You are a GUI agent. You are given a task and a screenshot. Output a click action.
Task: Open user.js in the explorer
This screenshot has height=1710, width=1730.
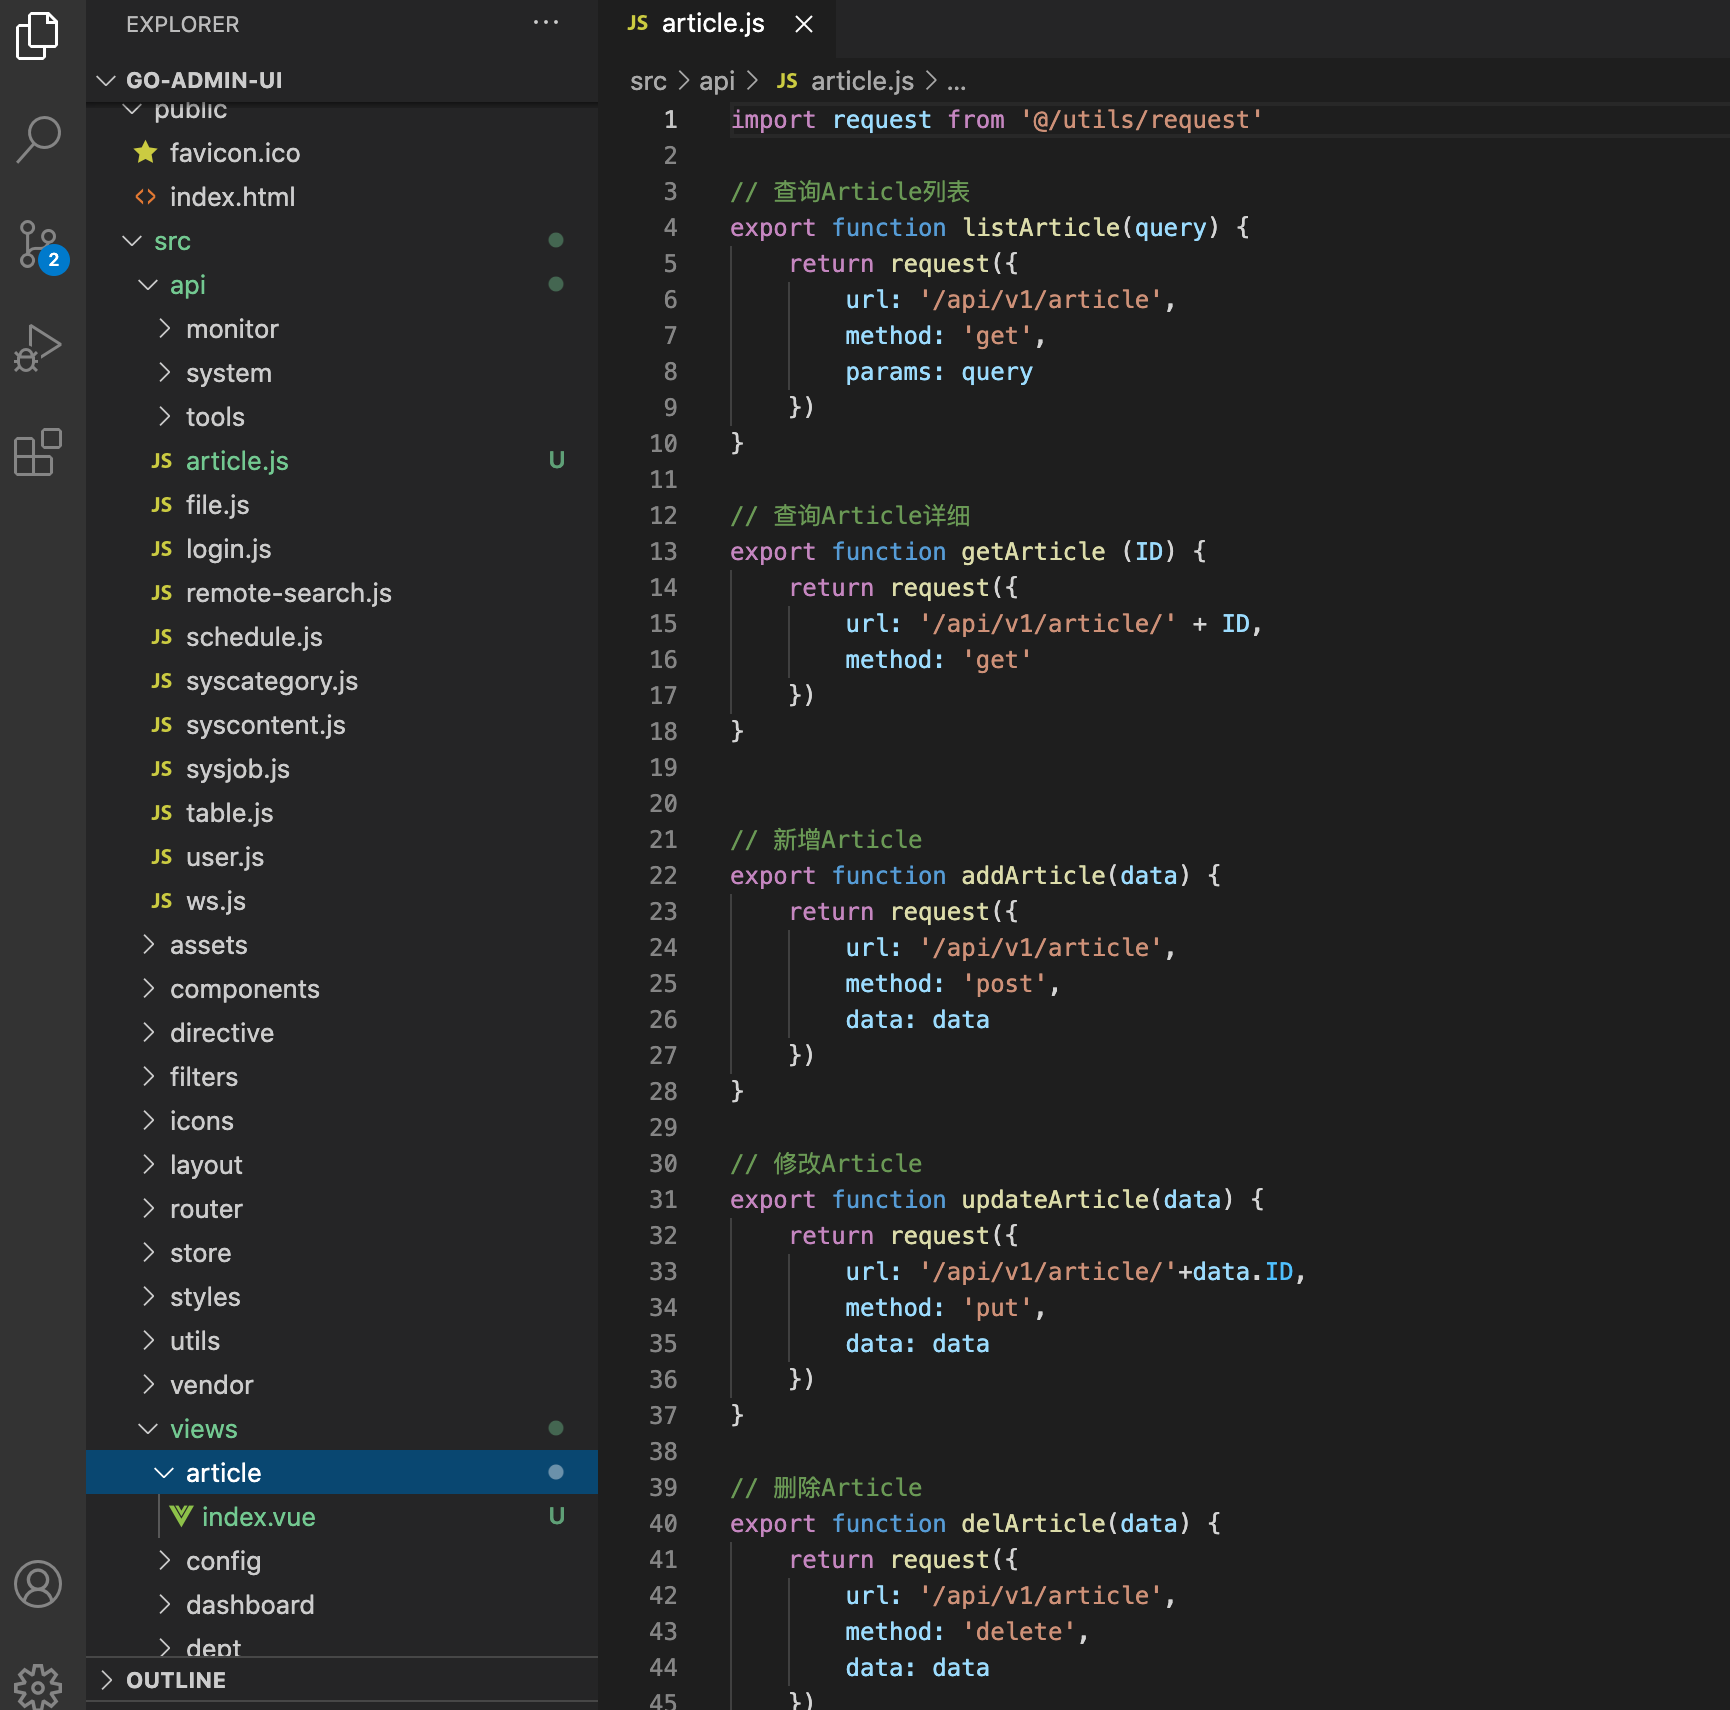pyautogui.click(x=342, y=857)
